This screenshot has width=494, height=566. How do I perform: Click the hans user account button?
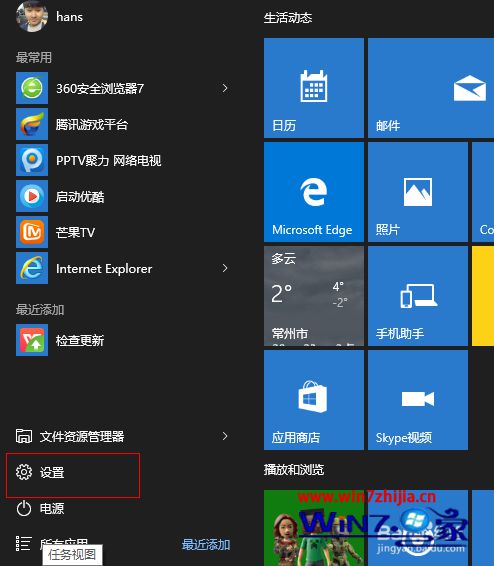(x=49, y=17)
